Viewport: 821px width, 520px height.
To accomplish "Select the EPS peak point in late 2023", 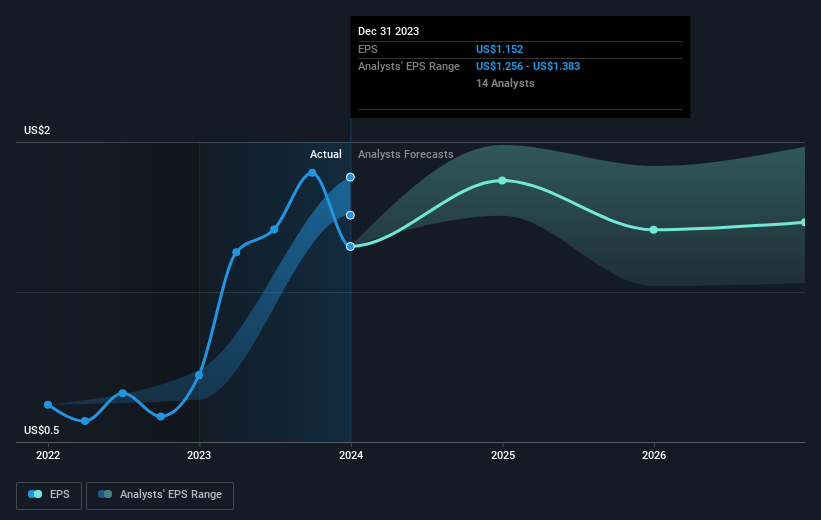I will (312, 173).
